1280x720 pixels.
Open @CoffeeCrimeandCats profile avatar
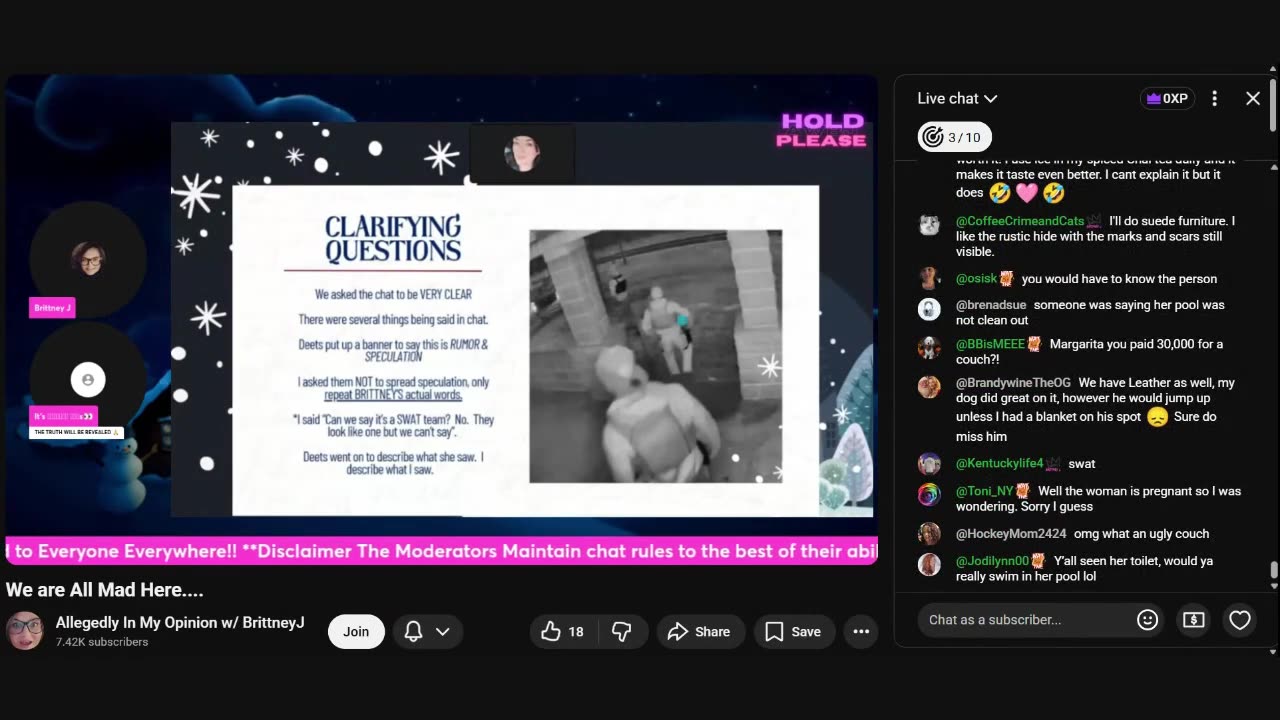coord(929,224)
